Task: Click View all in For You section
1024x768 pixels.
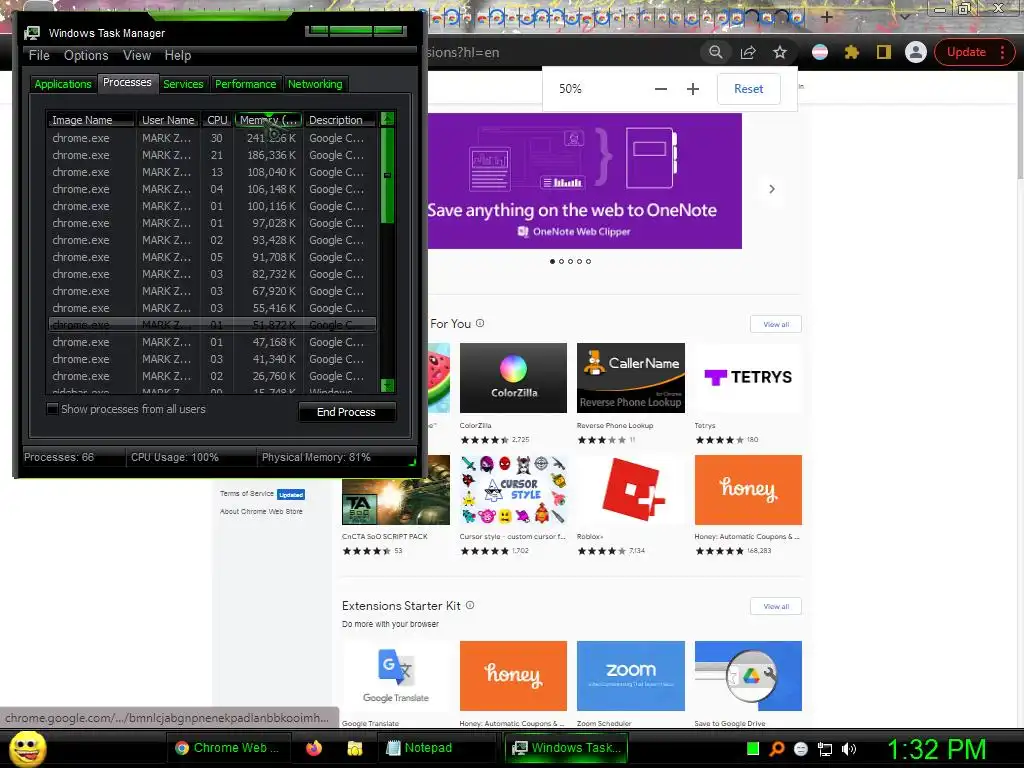Action: coord(776,324)
